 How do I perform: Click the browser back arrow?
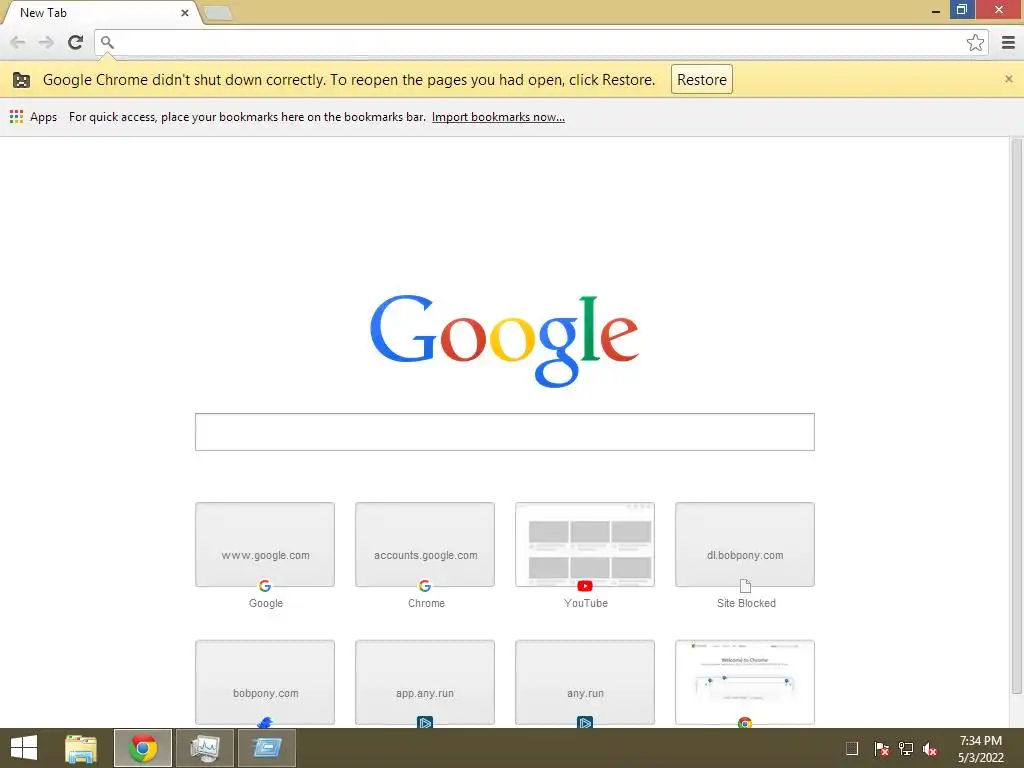pos(18,42)
